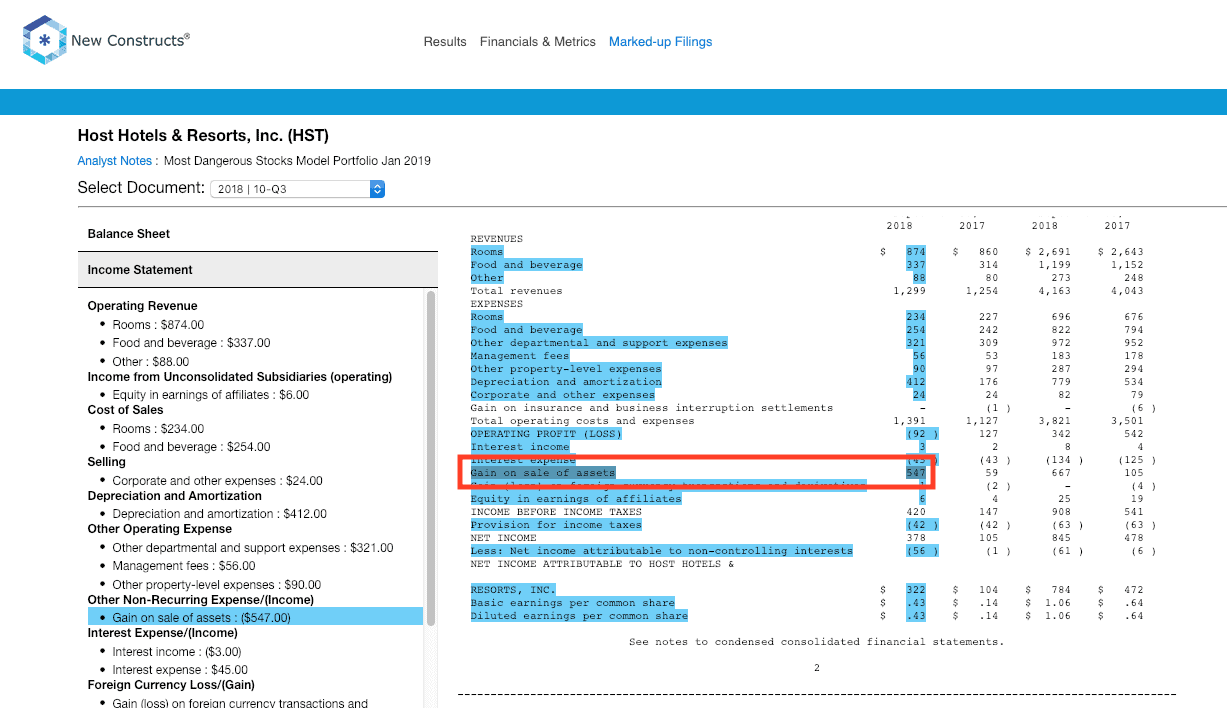
Task: Open the Results menu item
Action: pyautogui.click(x=445, y=42)
